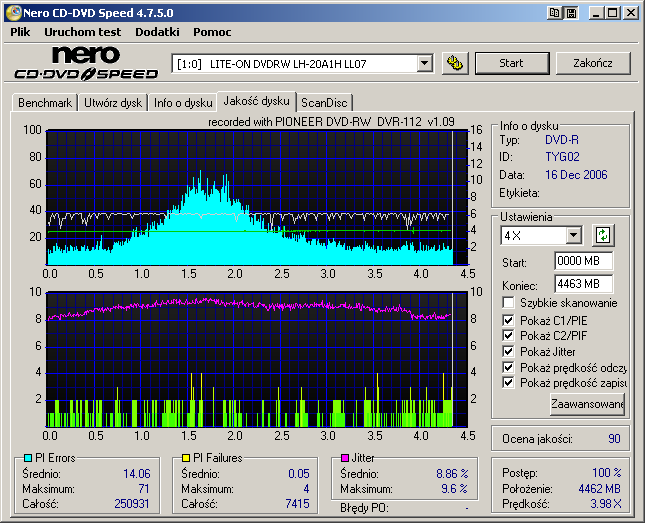
Task: Click the magenta Jitter legend swatch
Action: (x=345, y=458)
